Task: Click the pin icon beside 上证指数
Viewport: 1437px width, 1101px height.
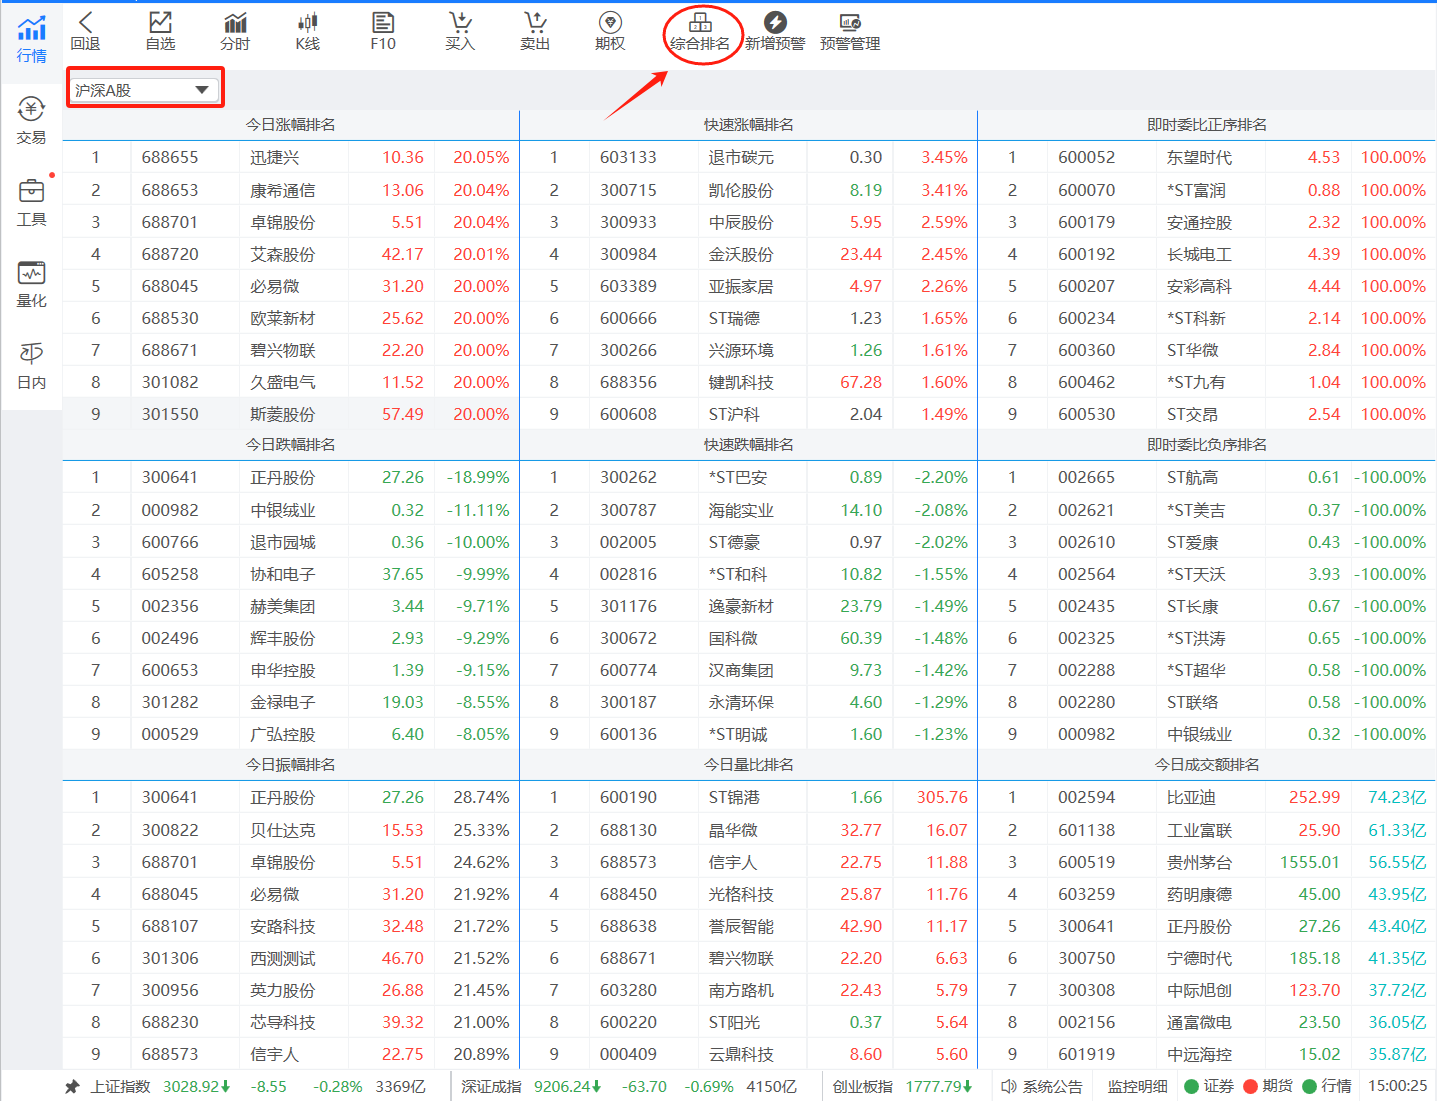Action: click(x=72, y=1086)
